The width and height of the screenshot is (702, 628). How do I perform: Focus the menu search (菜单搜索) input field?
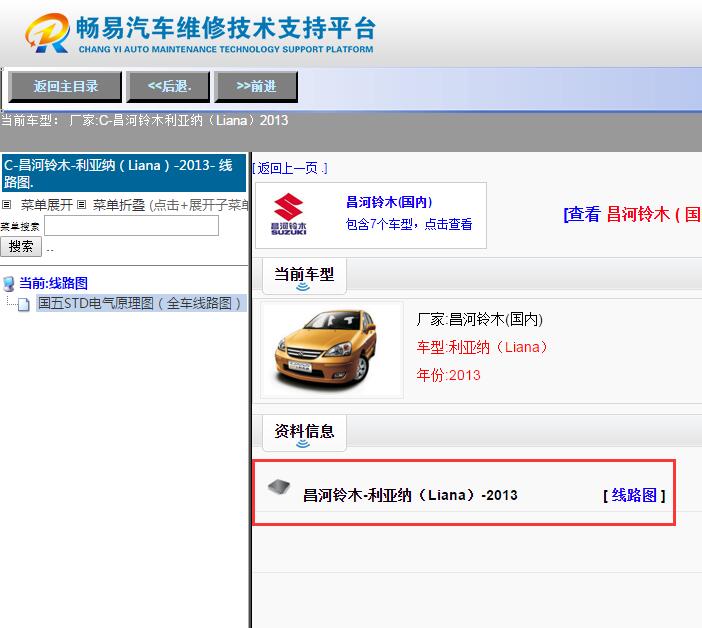coord(132,226)
